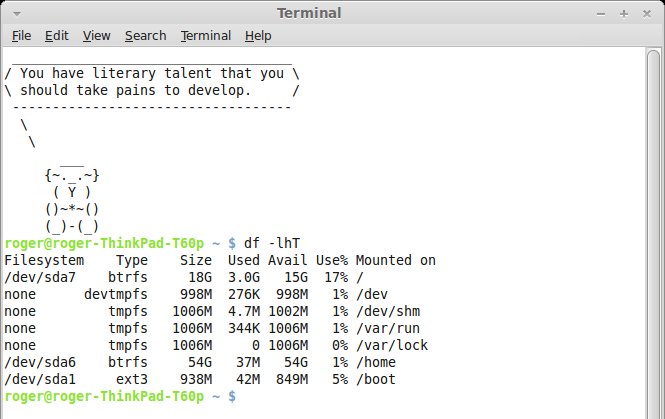The height and width of the screenshot is (419, 665).
Task: Click the 'Mounted on' column header
Action: pos(395,261)
